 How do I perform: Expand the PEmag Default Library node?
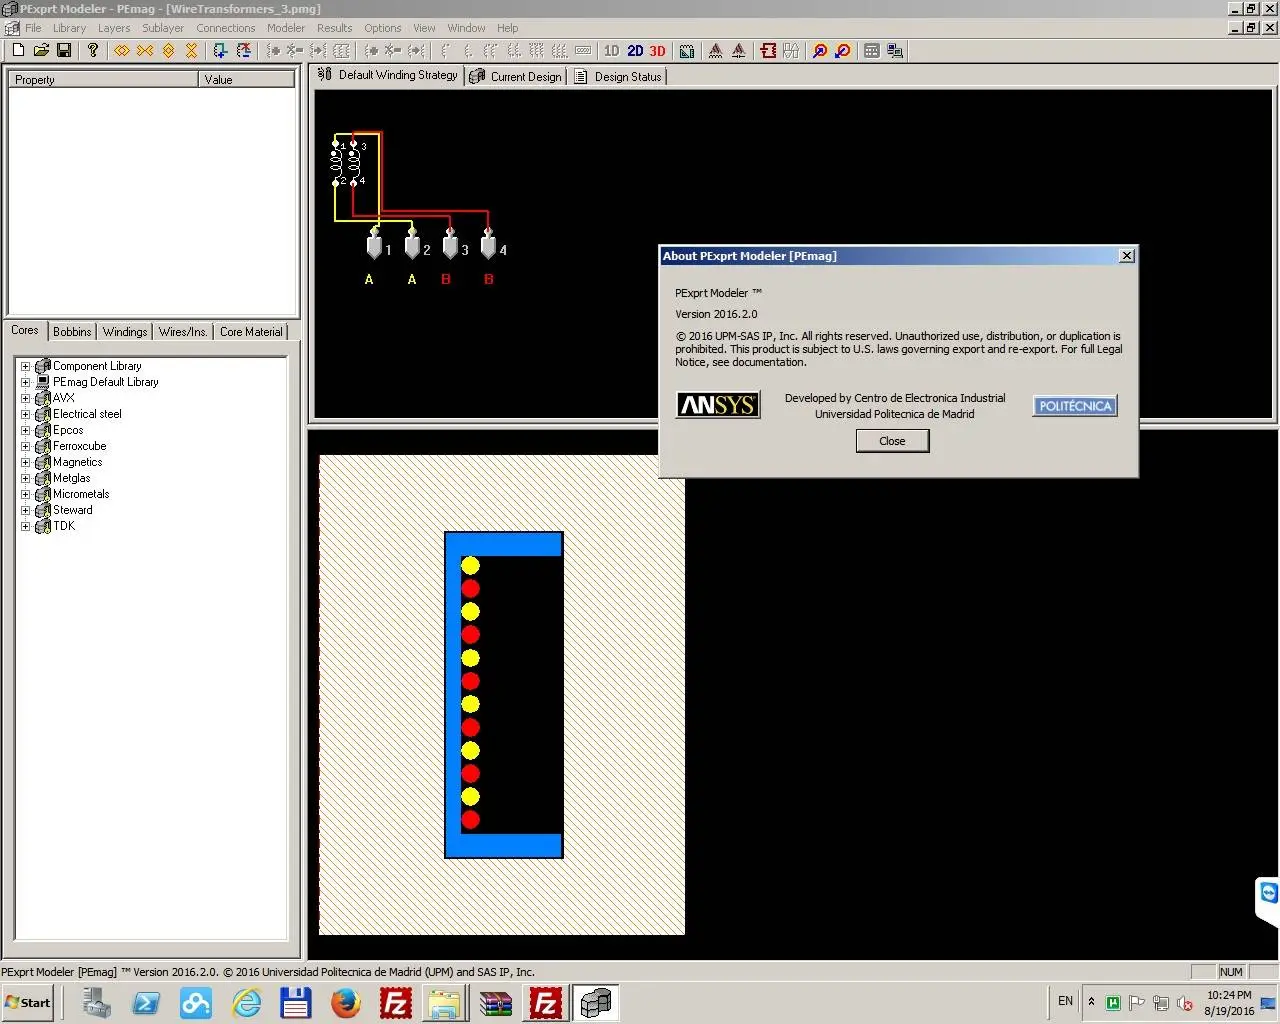click(25, 382)
